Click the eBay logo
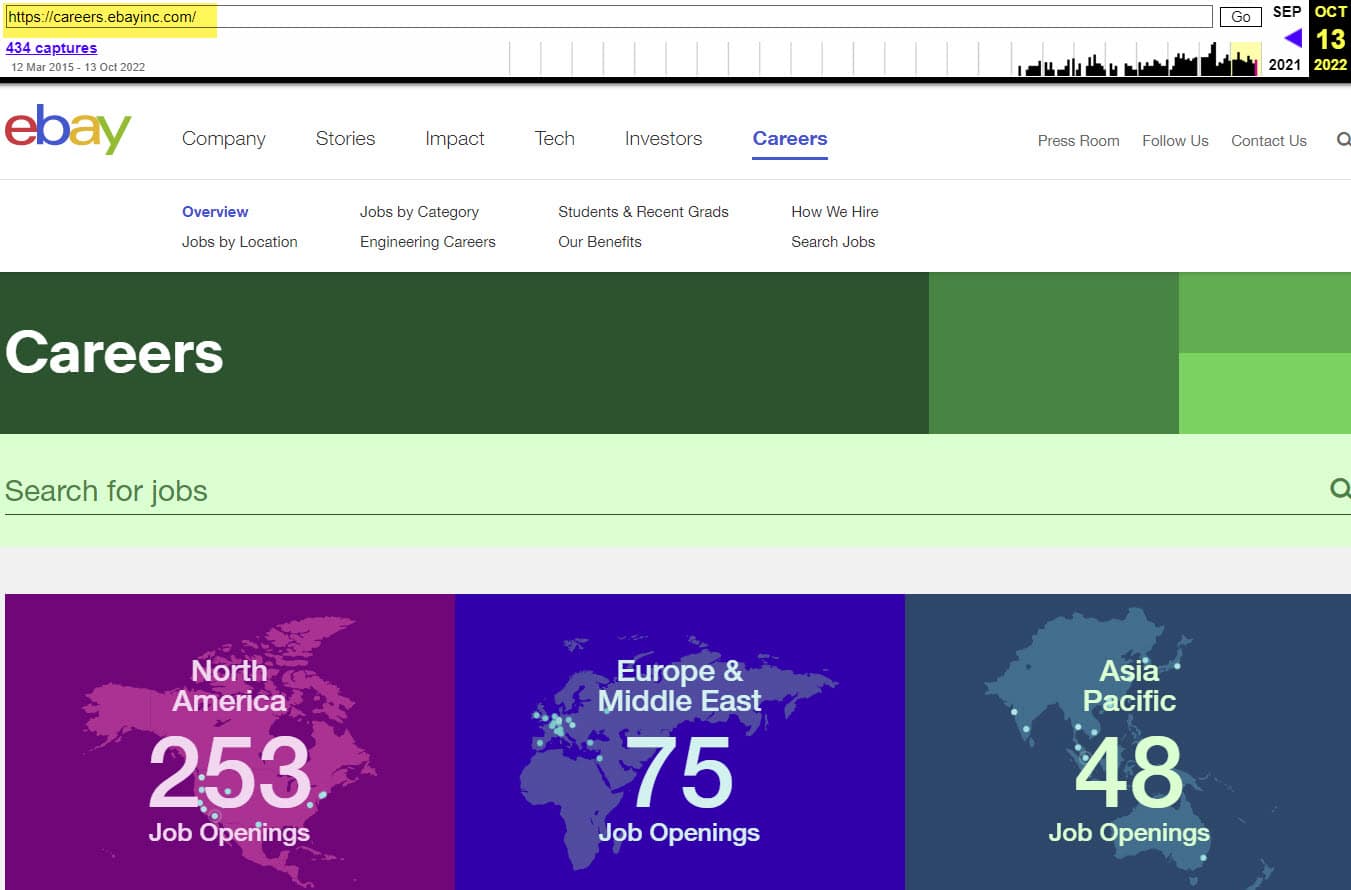 [68, 129]
